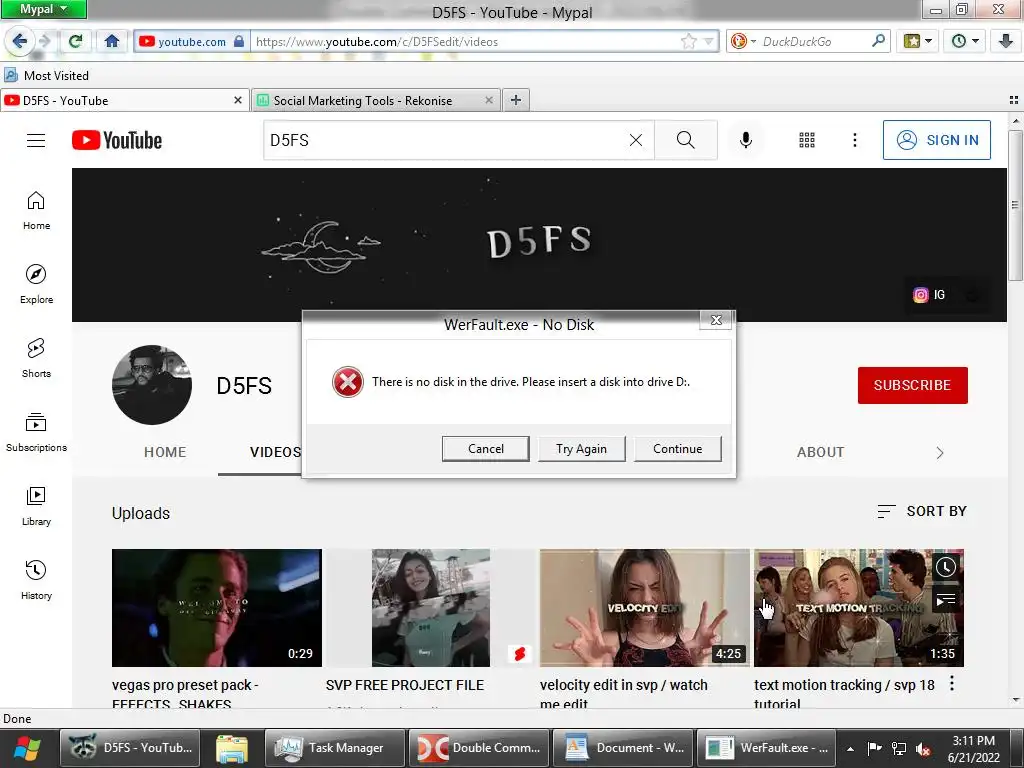List all tabs button
Viewport: 1024px width, 768px height.
coord(1014,100)
